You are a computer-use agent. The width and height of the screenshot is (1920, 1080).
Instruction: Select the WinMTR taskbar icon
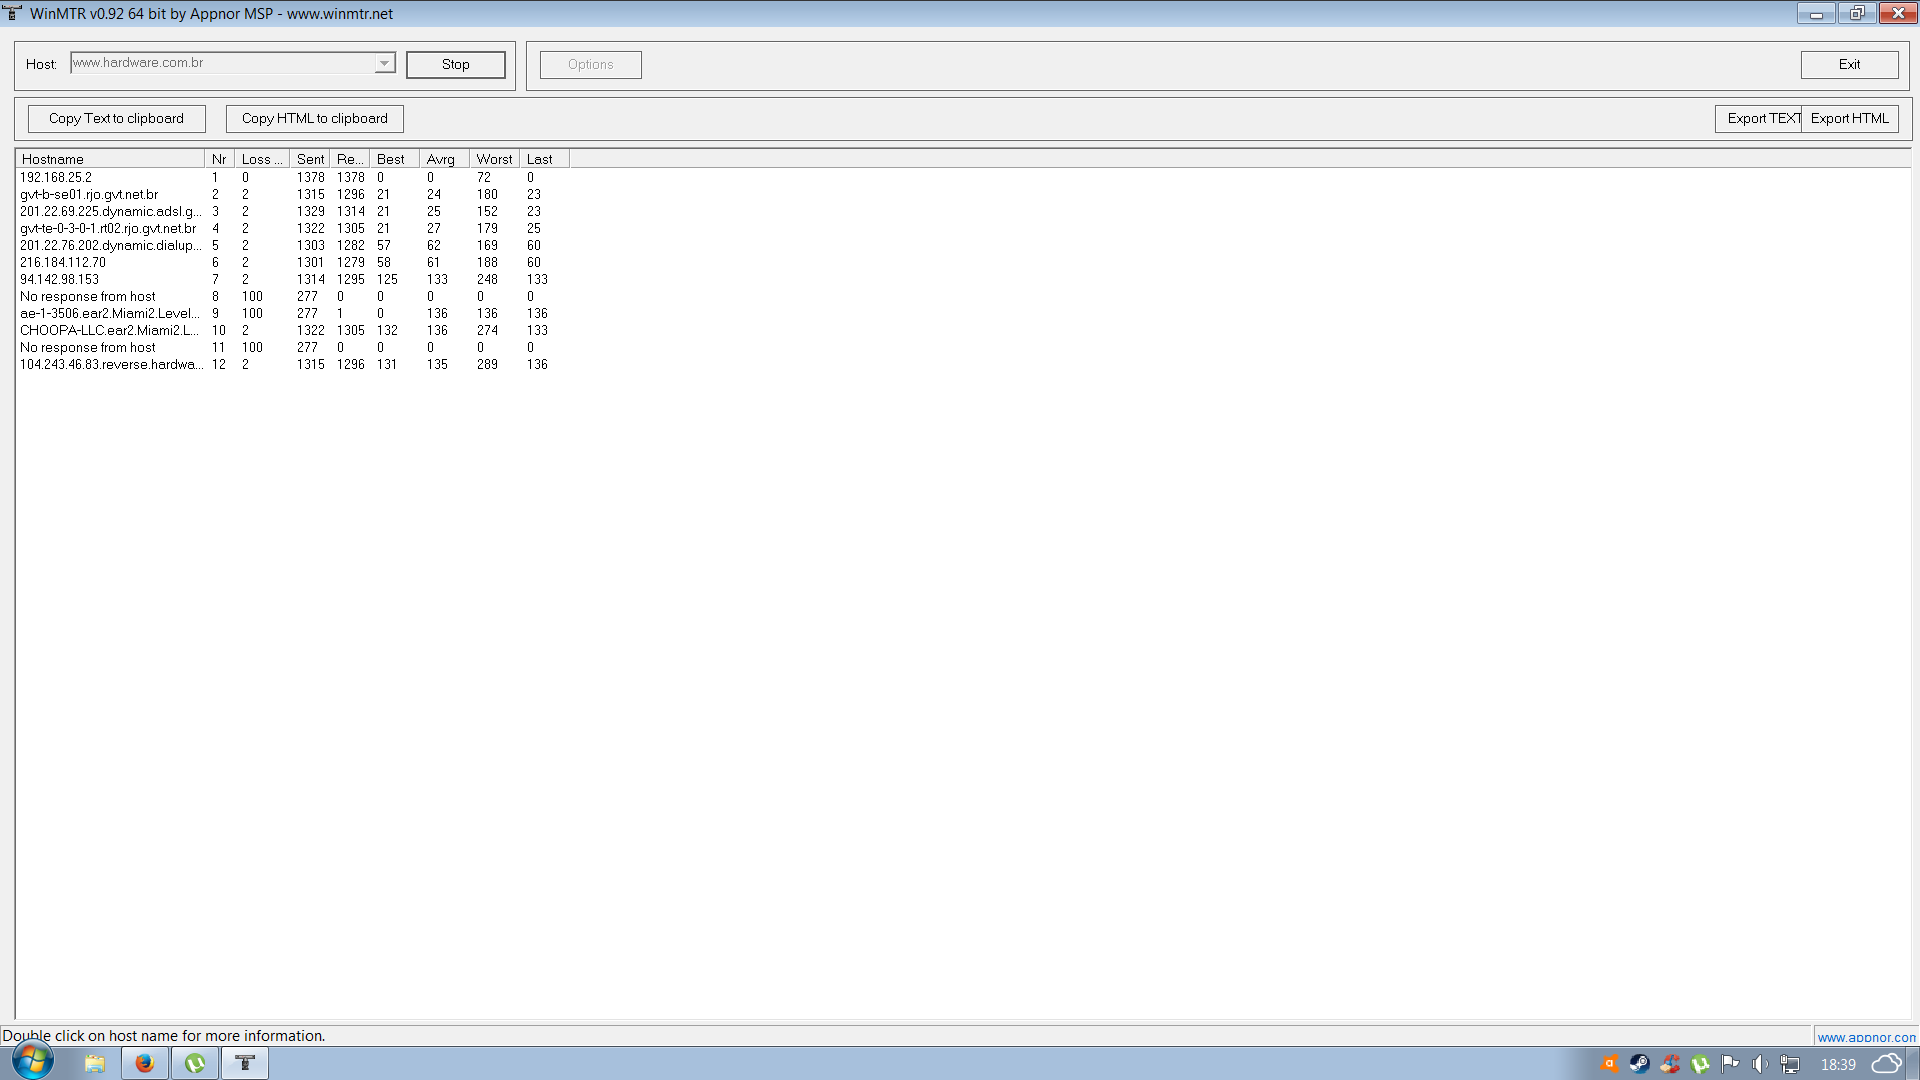[245, 1063]
